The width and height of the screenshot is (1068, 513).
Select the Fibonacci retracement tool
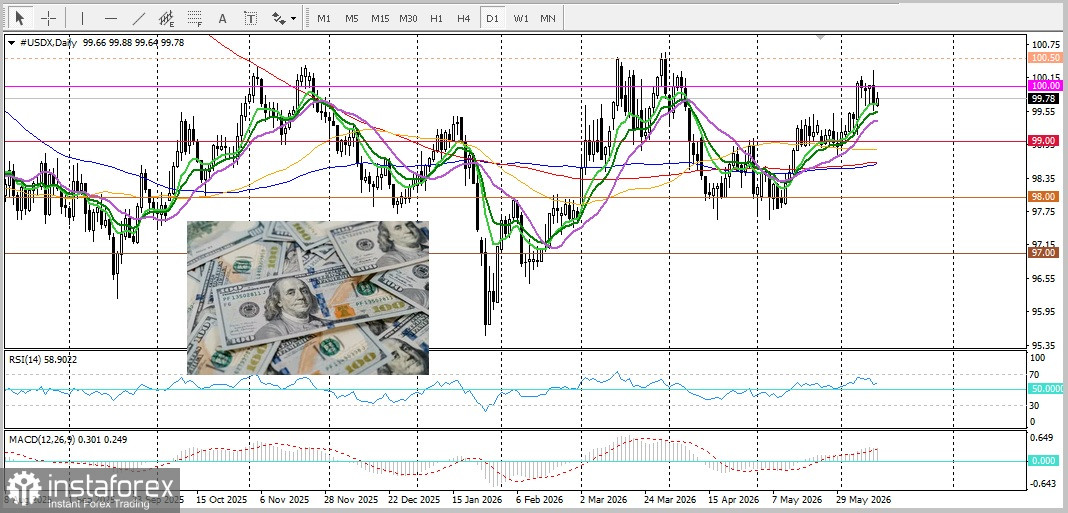(195, 18)
